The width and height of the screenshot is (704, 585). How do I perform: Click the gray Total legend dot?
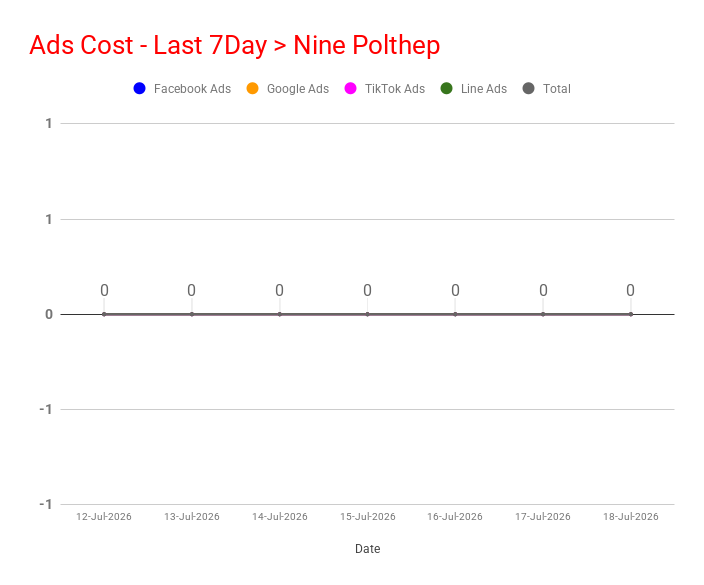click(x=529, y=88)
